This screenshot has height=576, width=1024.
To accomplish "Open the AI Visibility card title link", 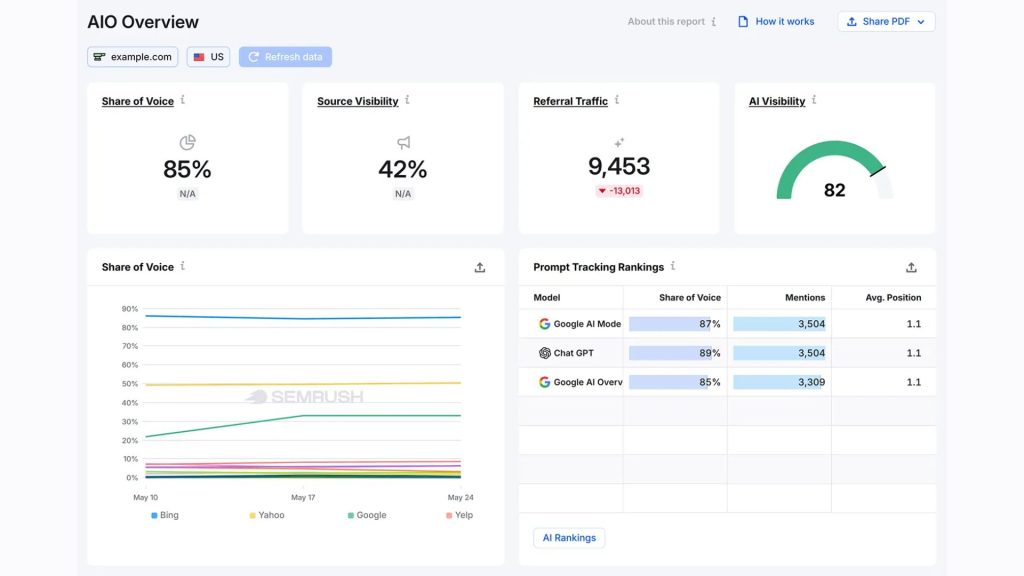I will coord(777,101).
